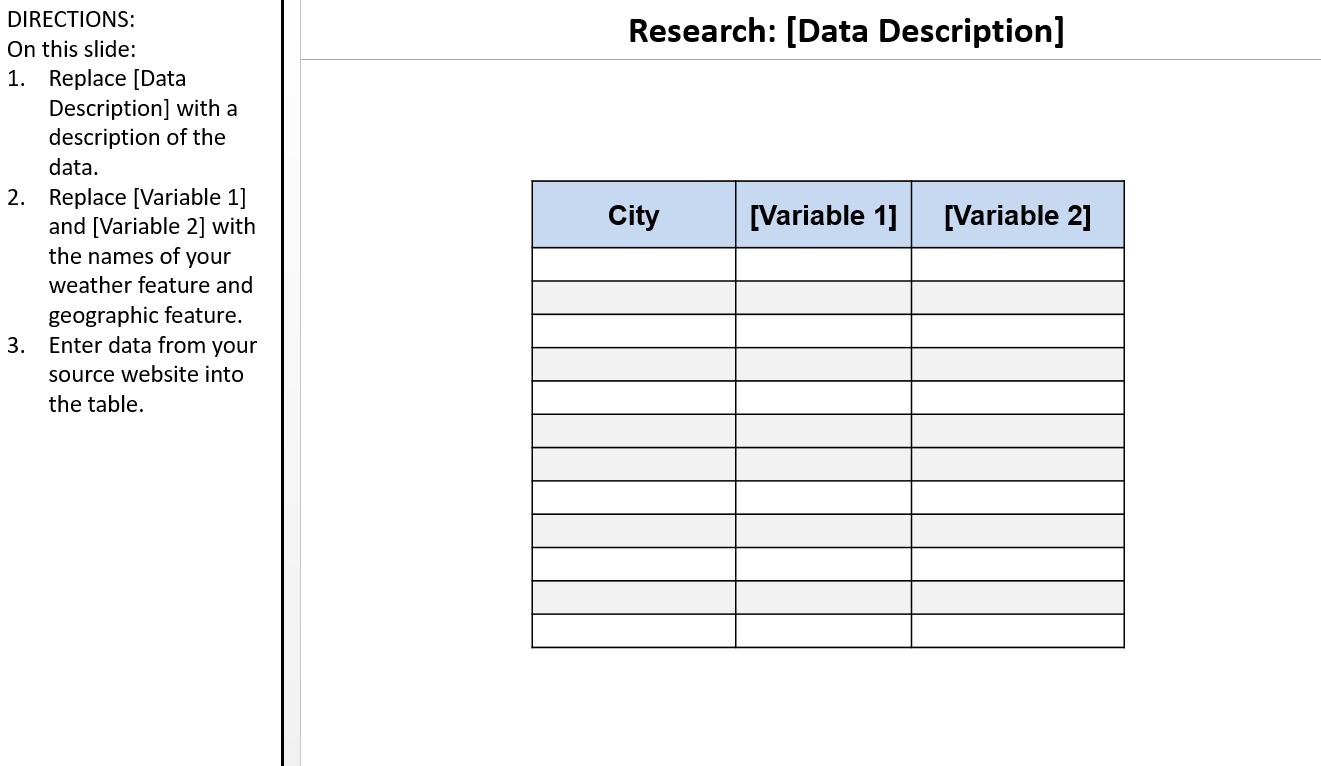Click direction step 2 about Variable names
Image resolution: width=1321 pixels, height=766 pixels.
[132, 256]
